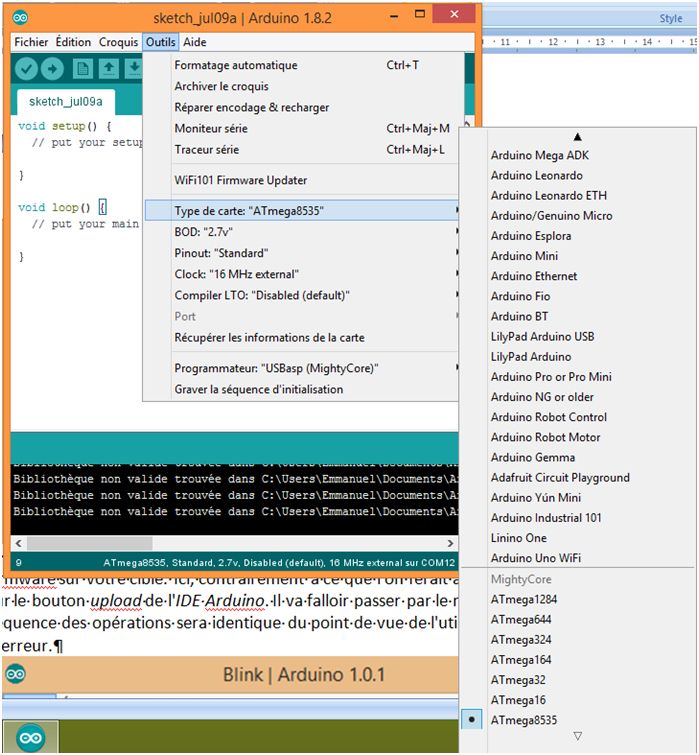699x755 pixels.
Task: Select ATmega32 board
Action: tap(578, 680)
